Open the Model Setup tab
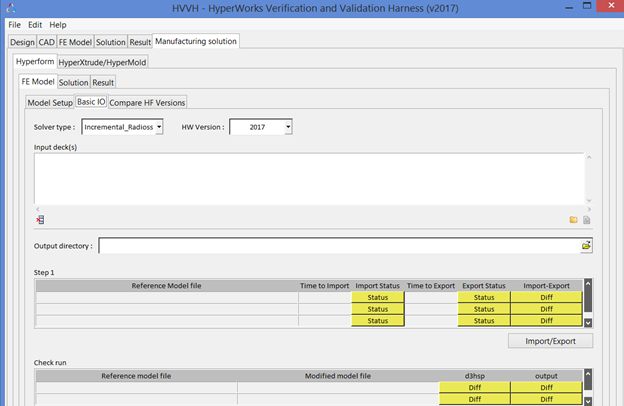The image size is (624, 406). coord(49,102)
